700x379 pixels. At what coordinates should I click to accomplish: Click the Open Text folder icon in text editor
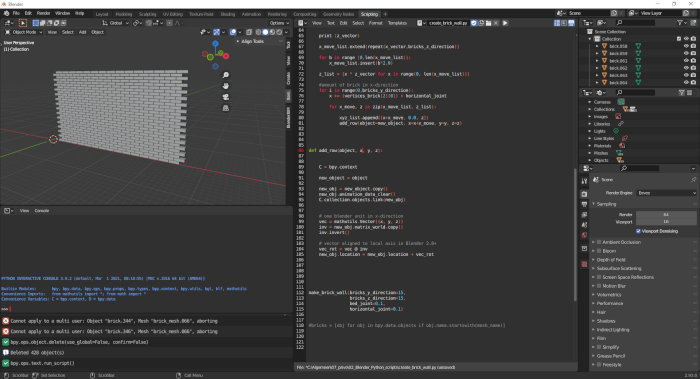click(488, 23)
